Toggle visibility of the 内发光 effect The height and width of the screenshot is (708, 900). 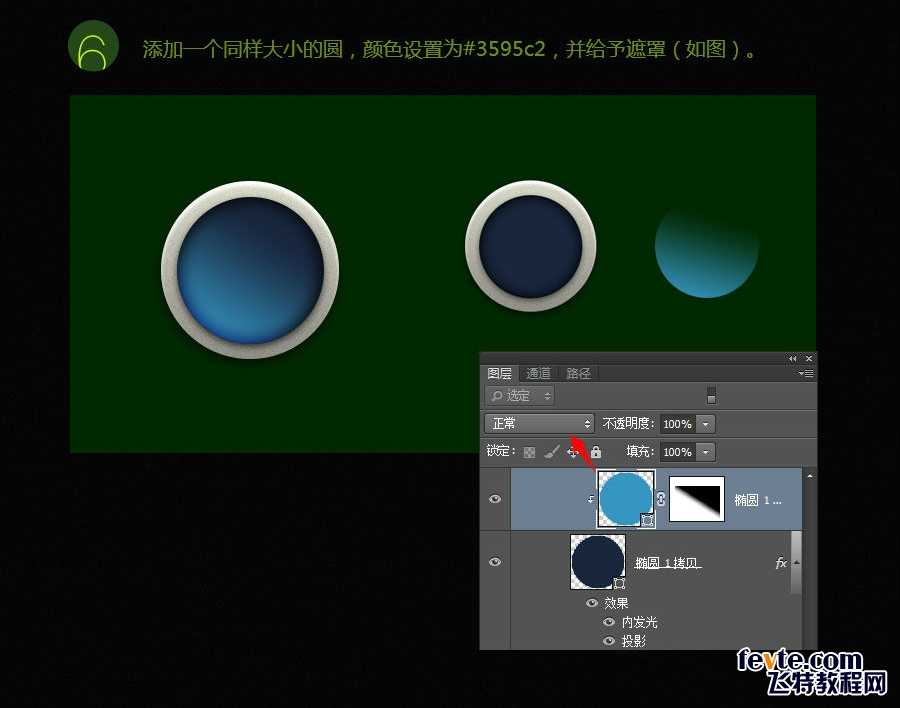608,622
